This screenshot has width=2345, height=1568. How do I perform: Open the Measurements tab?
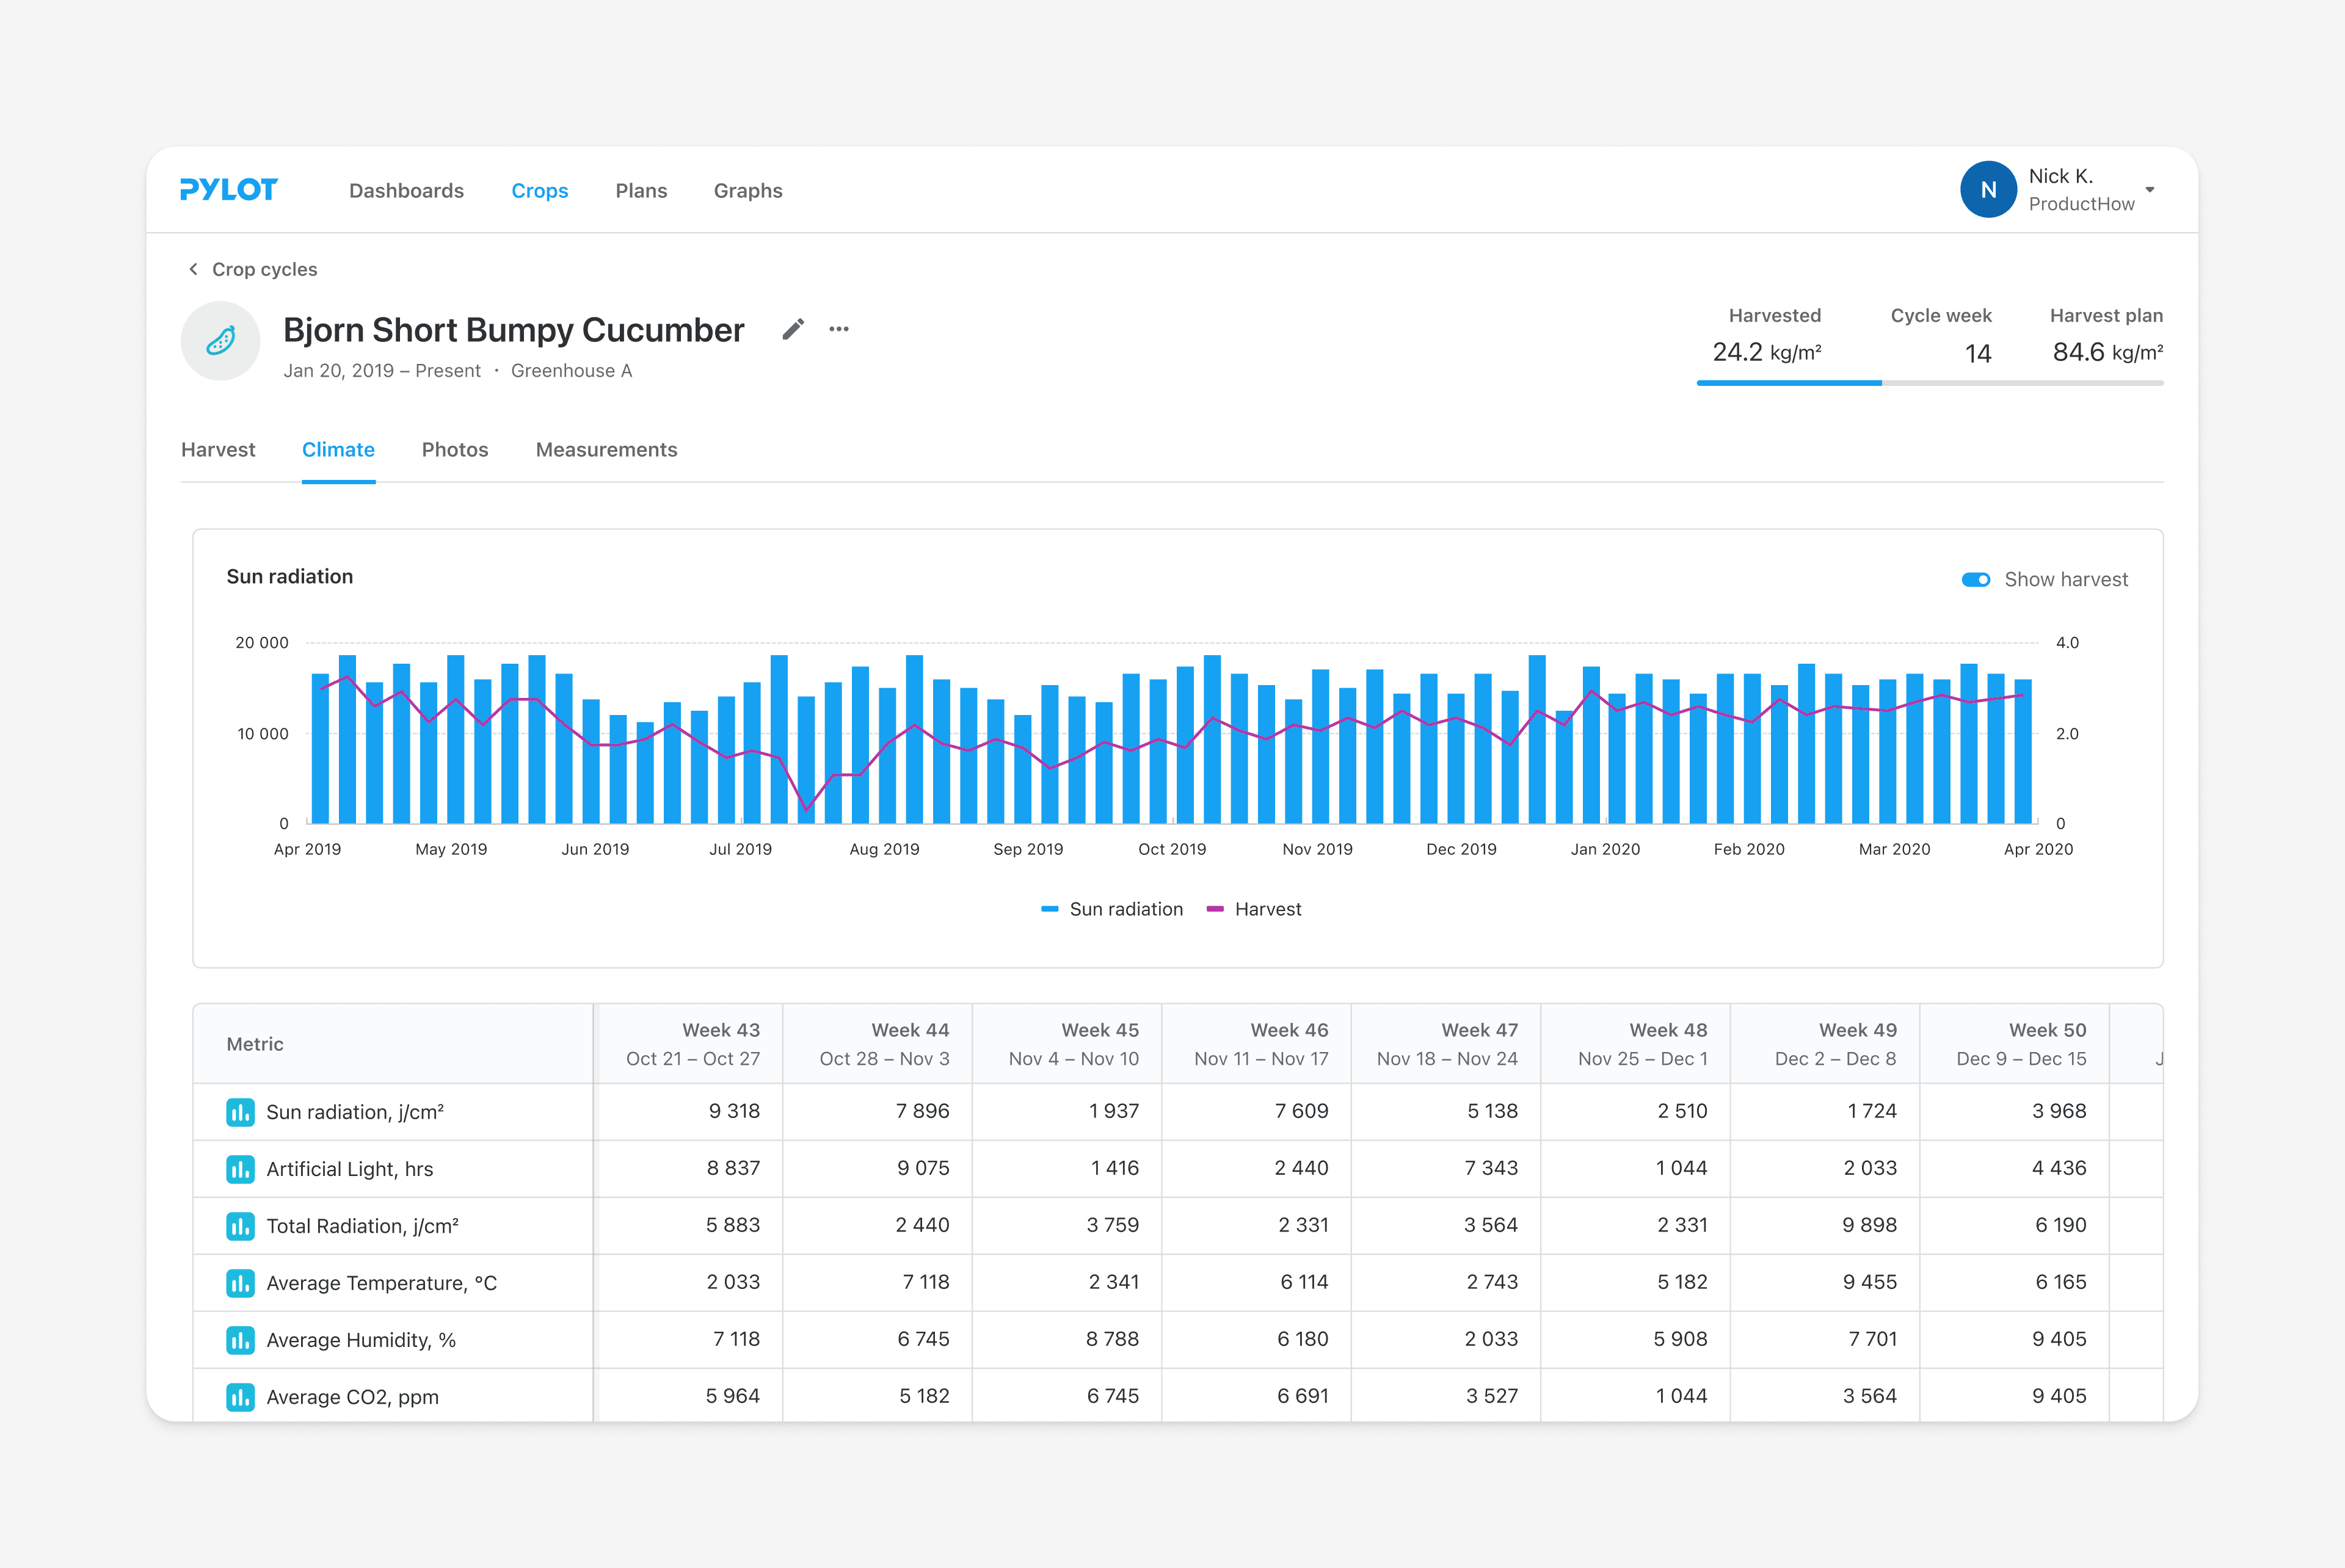606,450
